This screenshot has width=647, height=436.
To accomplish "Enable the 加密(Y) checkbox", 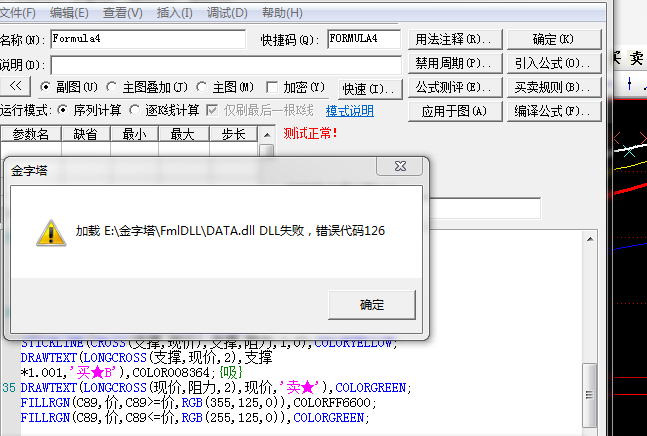I will [x=272, y=87].
